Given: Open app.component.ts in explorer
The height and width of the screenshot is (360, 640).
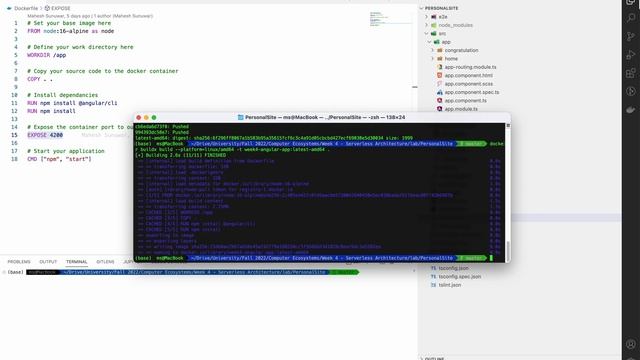Looking at the screenshot, I should click(x=465, y=100).
